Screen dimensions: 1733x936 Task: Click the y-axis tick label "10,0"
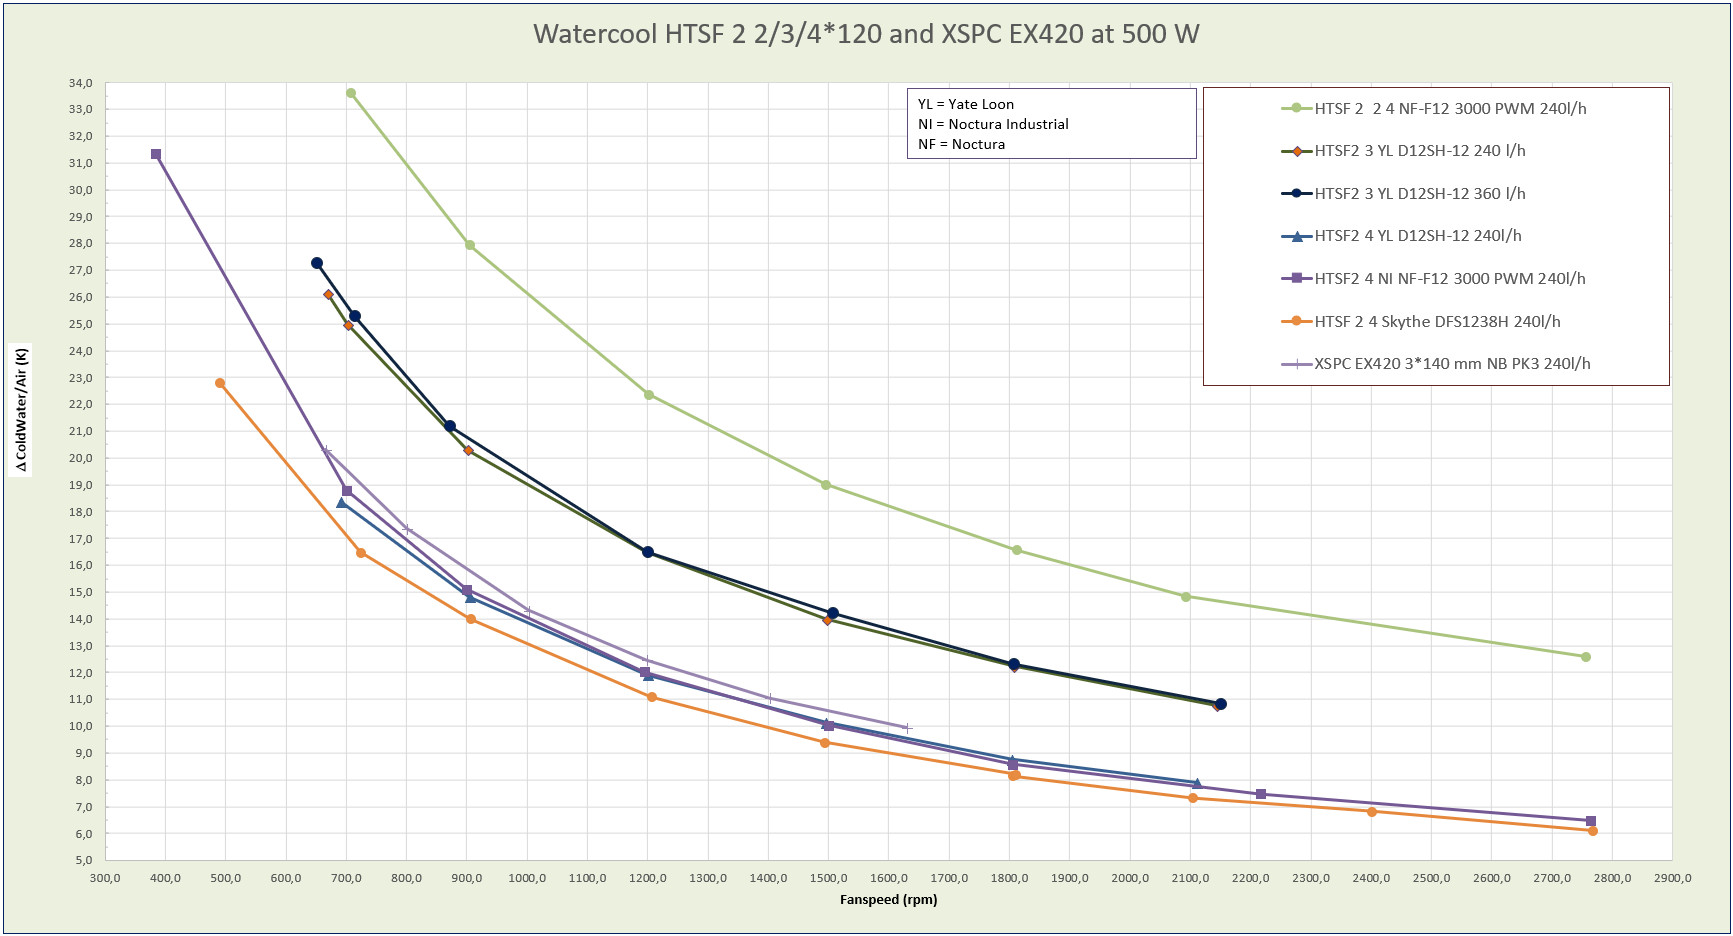(x=80, y=726)
